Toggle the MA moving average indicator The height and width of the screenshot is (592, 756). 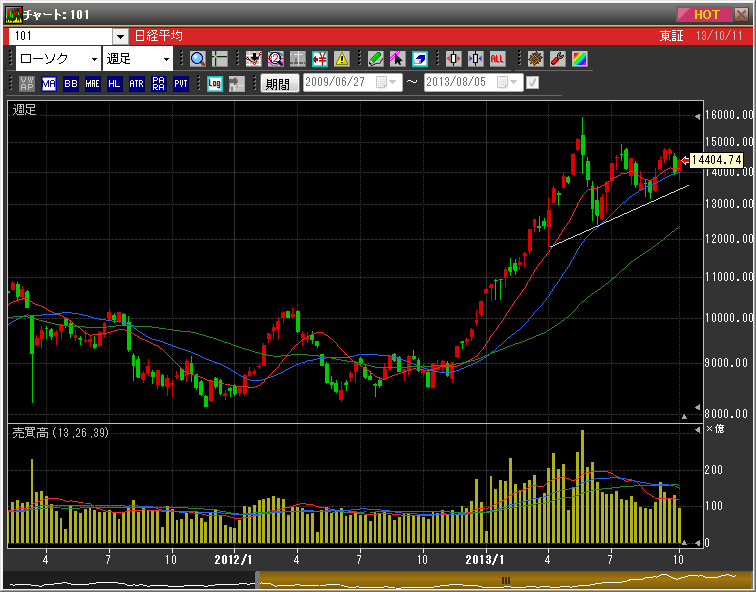(x=49, y=84)
